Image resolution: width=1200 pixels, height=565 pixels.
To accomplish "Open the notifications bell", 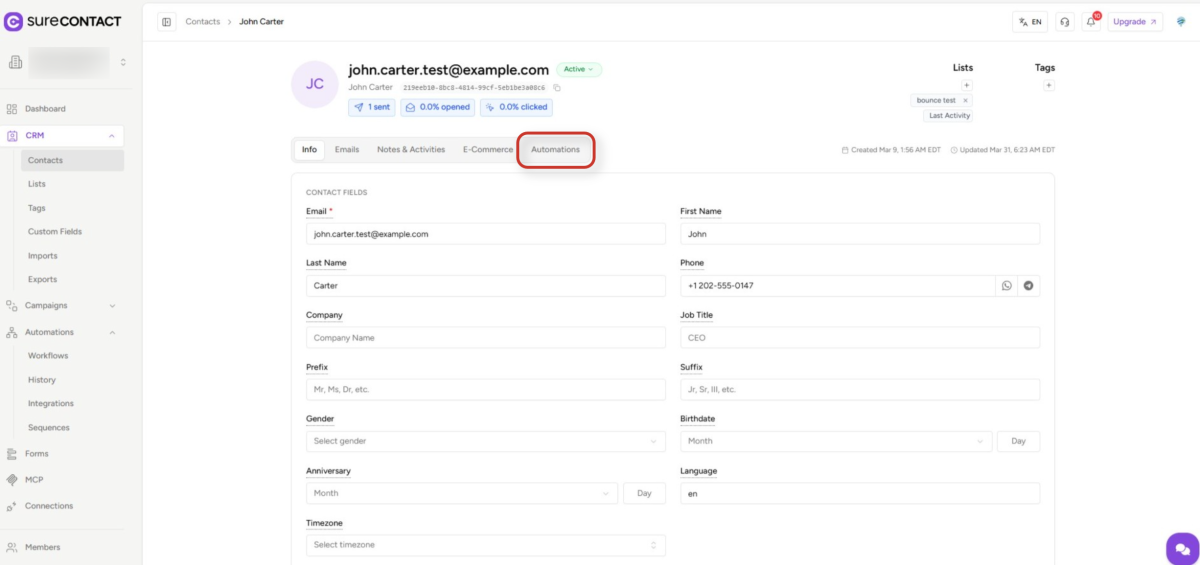I will [1091, 21].
